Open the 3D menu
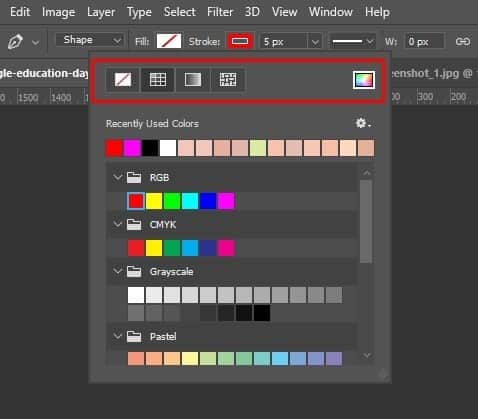Screen dimensions: 478x419 point(252,12)
